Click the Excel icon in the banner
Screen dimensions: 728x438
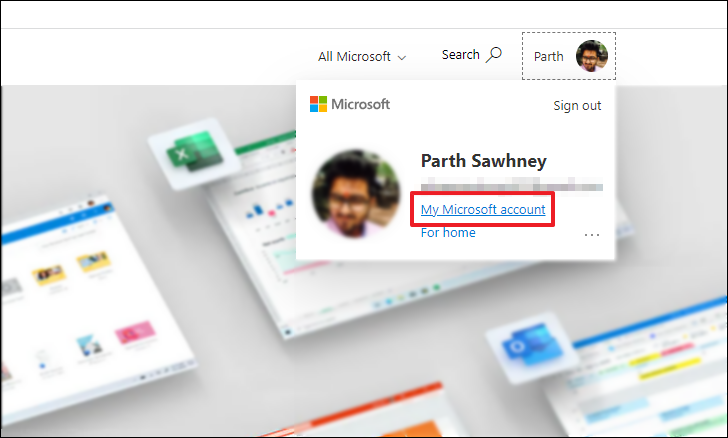pyautogui.click(x=194, y=153)
